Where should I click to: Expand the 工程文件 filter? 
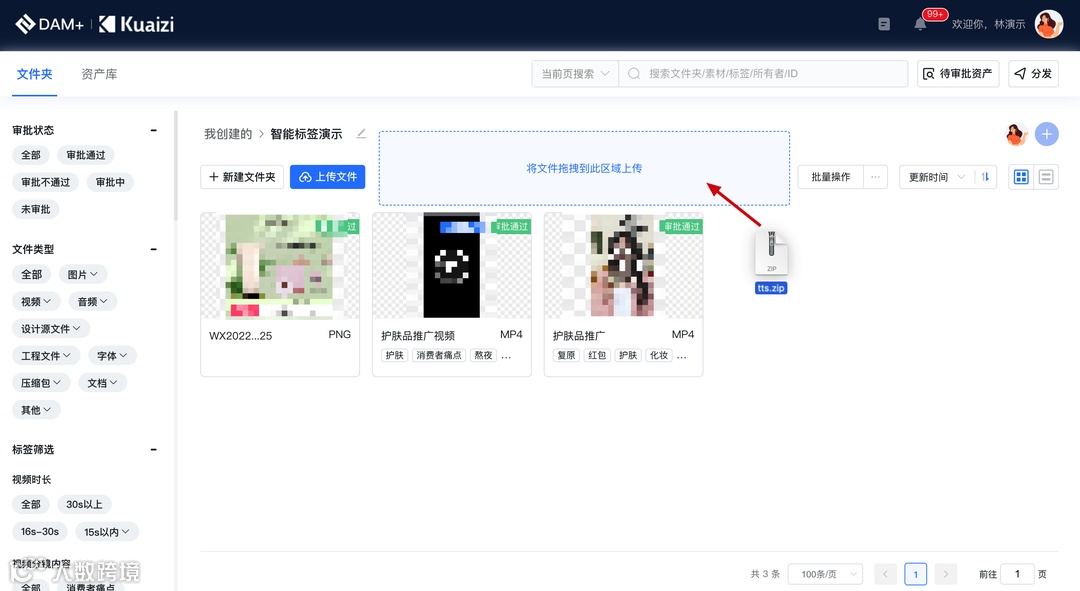pyautogui.click(x=46, y=355)
